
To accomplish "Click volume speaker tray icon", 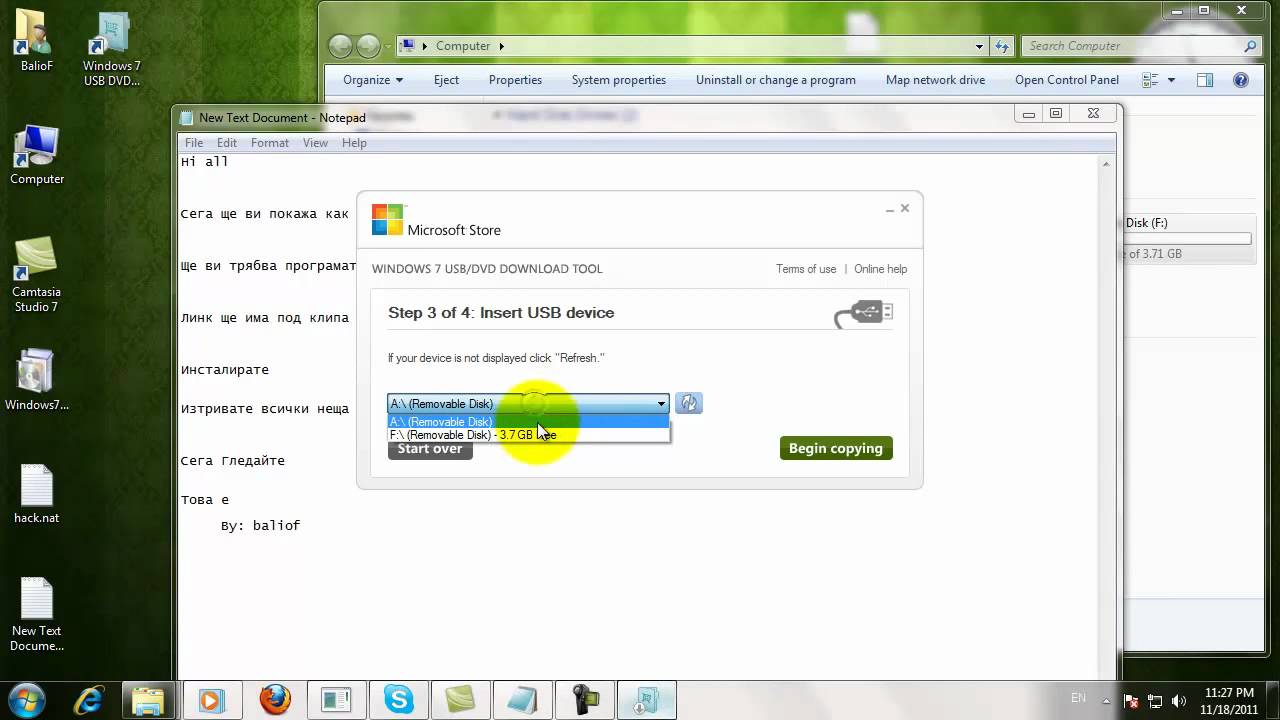I will coord(1178,701).
